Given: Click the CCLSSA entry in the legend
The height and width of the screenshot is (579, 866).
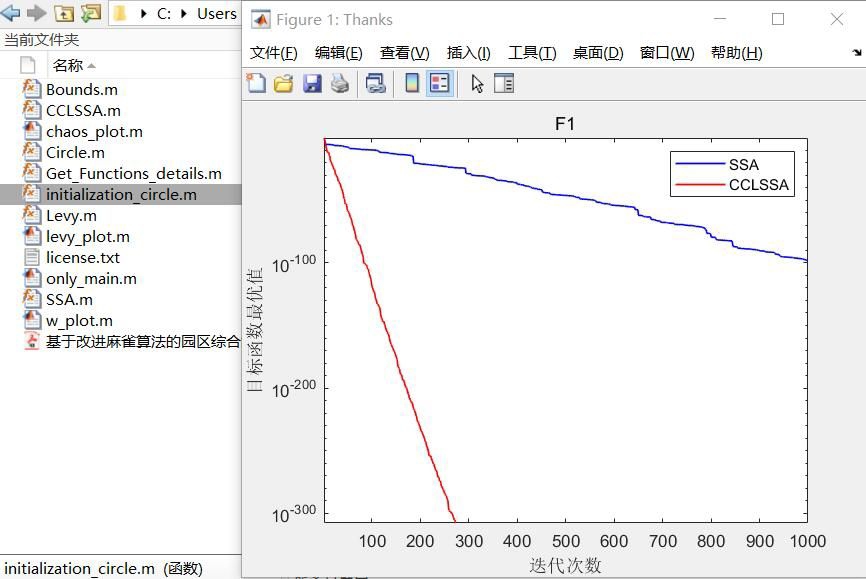Looking at the screenshot, I should tap(758, 185).
